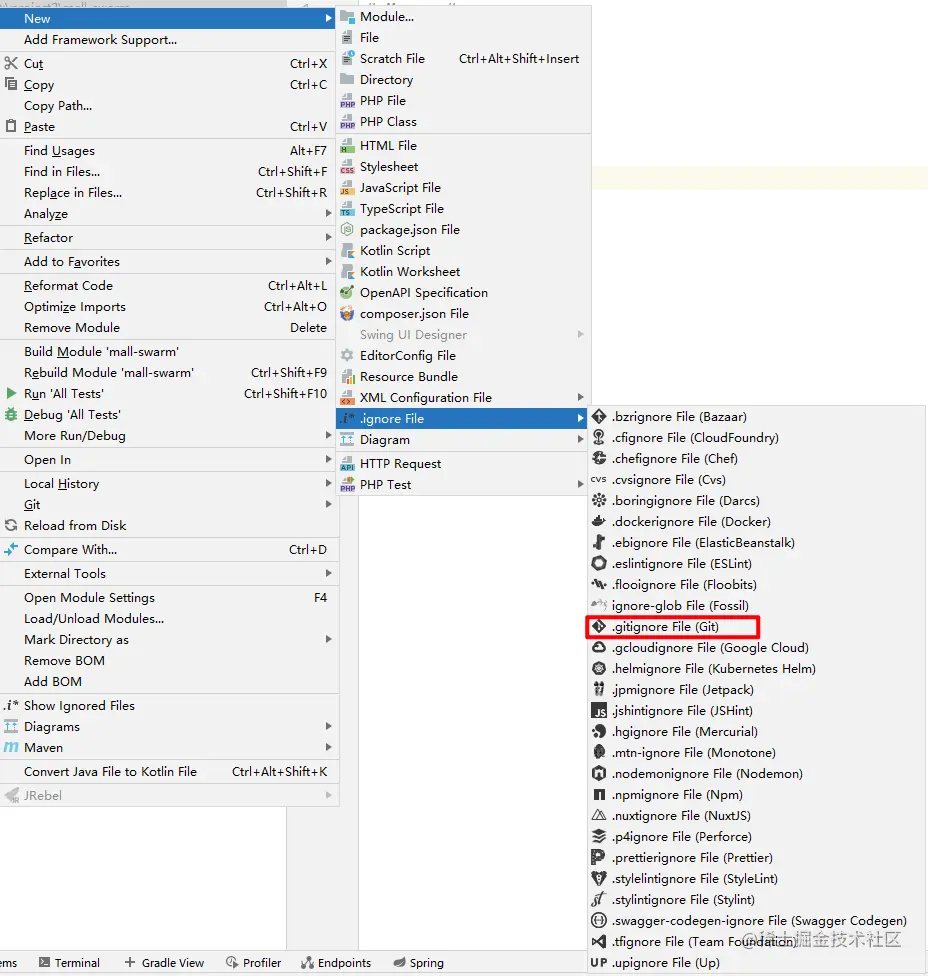The height and width of the screenshot is (976, 928).
Task: Click the Module icon in New submenu
Action: [x=347, y=17]
